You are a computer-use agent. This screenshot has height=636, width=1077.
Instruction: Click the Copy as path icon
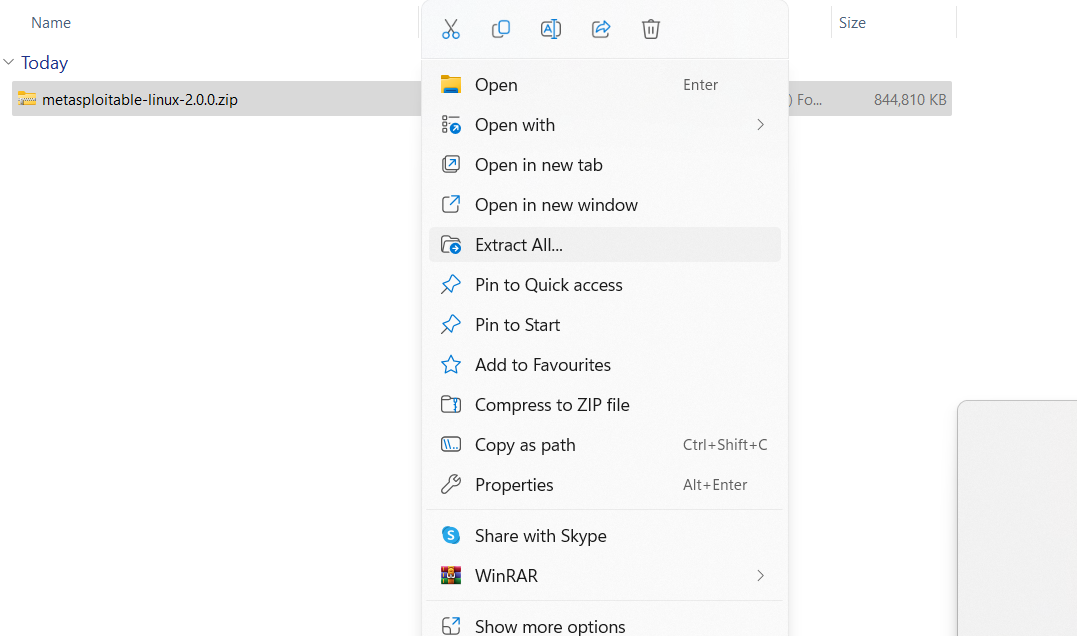click(x=451, y=444)
